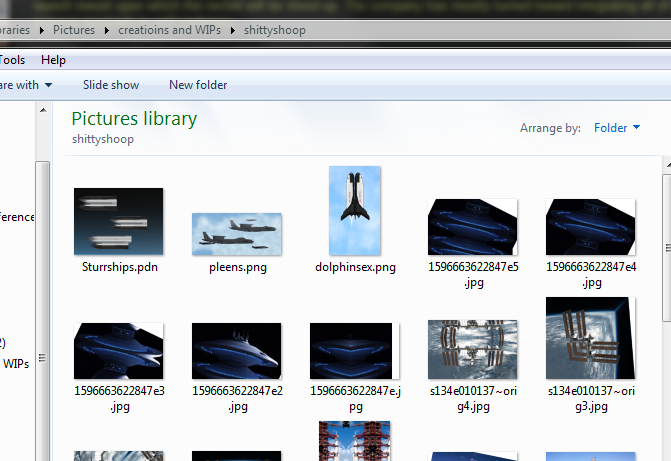Click the file list vertical scrollbar thumb
The image size is (671, 461).
point(667,248)
